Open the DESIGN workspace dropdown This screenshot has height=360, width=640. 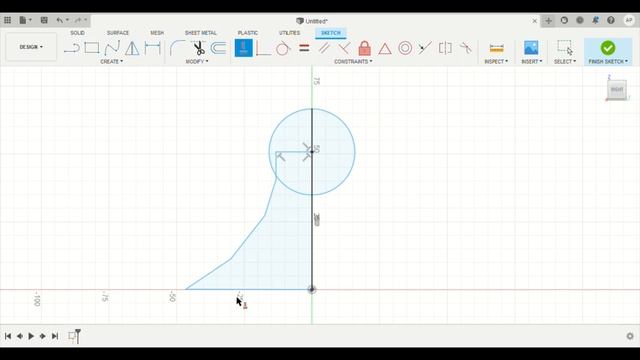tap(31, 47)
